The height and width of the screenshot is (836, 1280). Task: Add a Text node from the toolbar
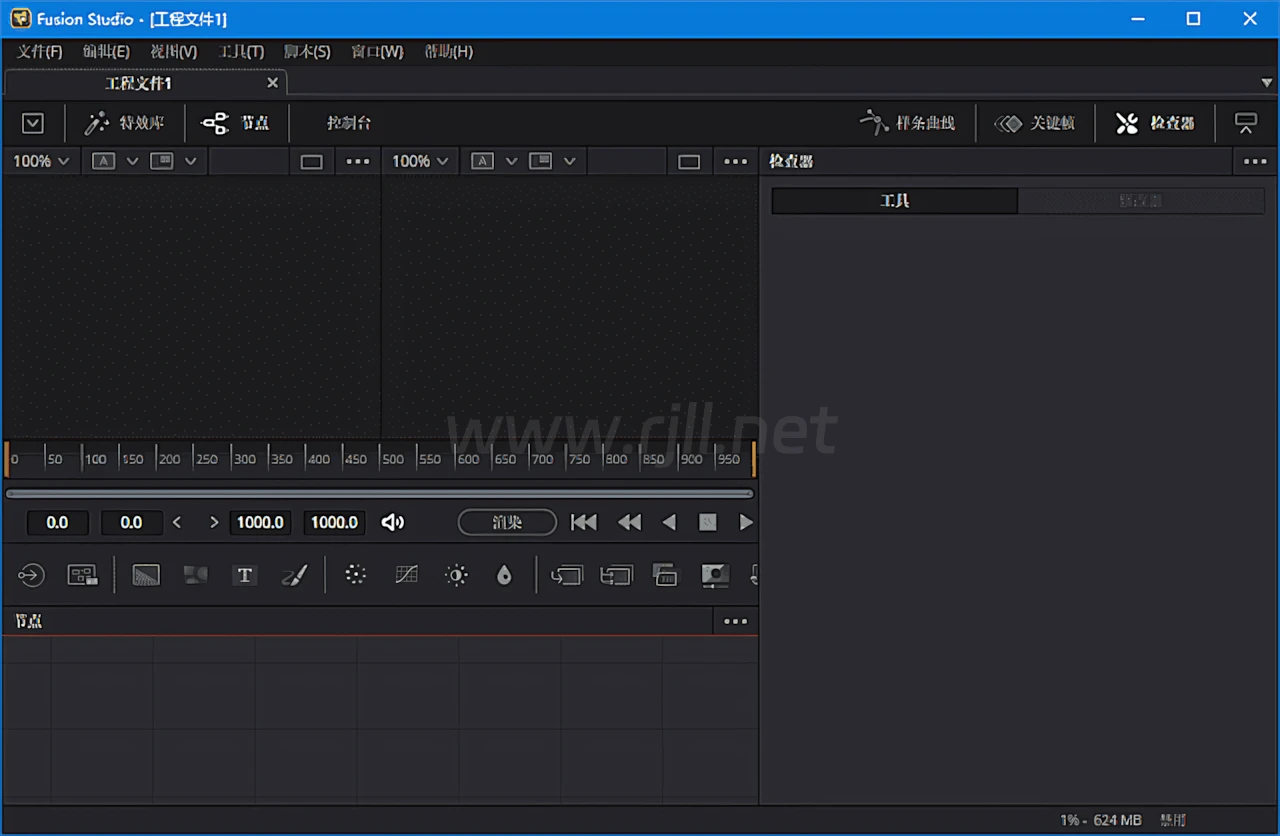pos(244,575)
